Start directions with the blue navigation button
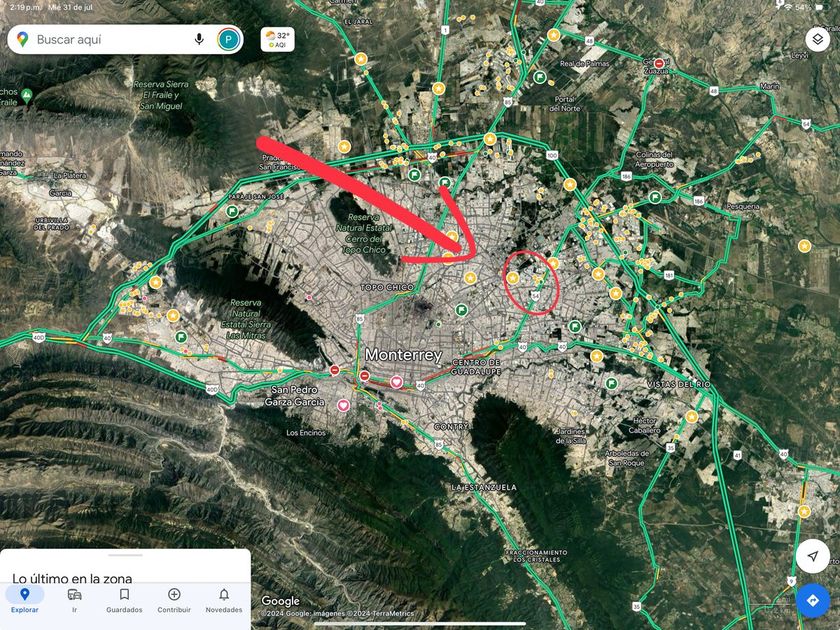Screen dimensions: 840x630 pyautogui.click(x=812, y=600)
